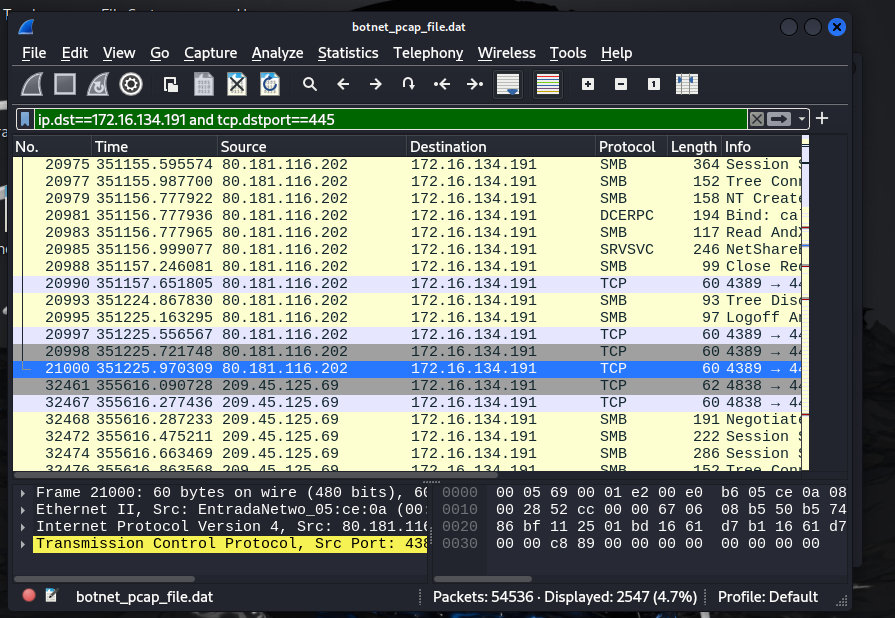The image size is (895, 618).
Task: Click the find packet magnifier icon
Action: 310,84
